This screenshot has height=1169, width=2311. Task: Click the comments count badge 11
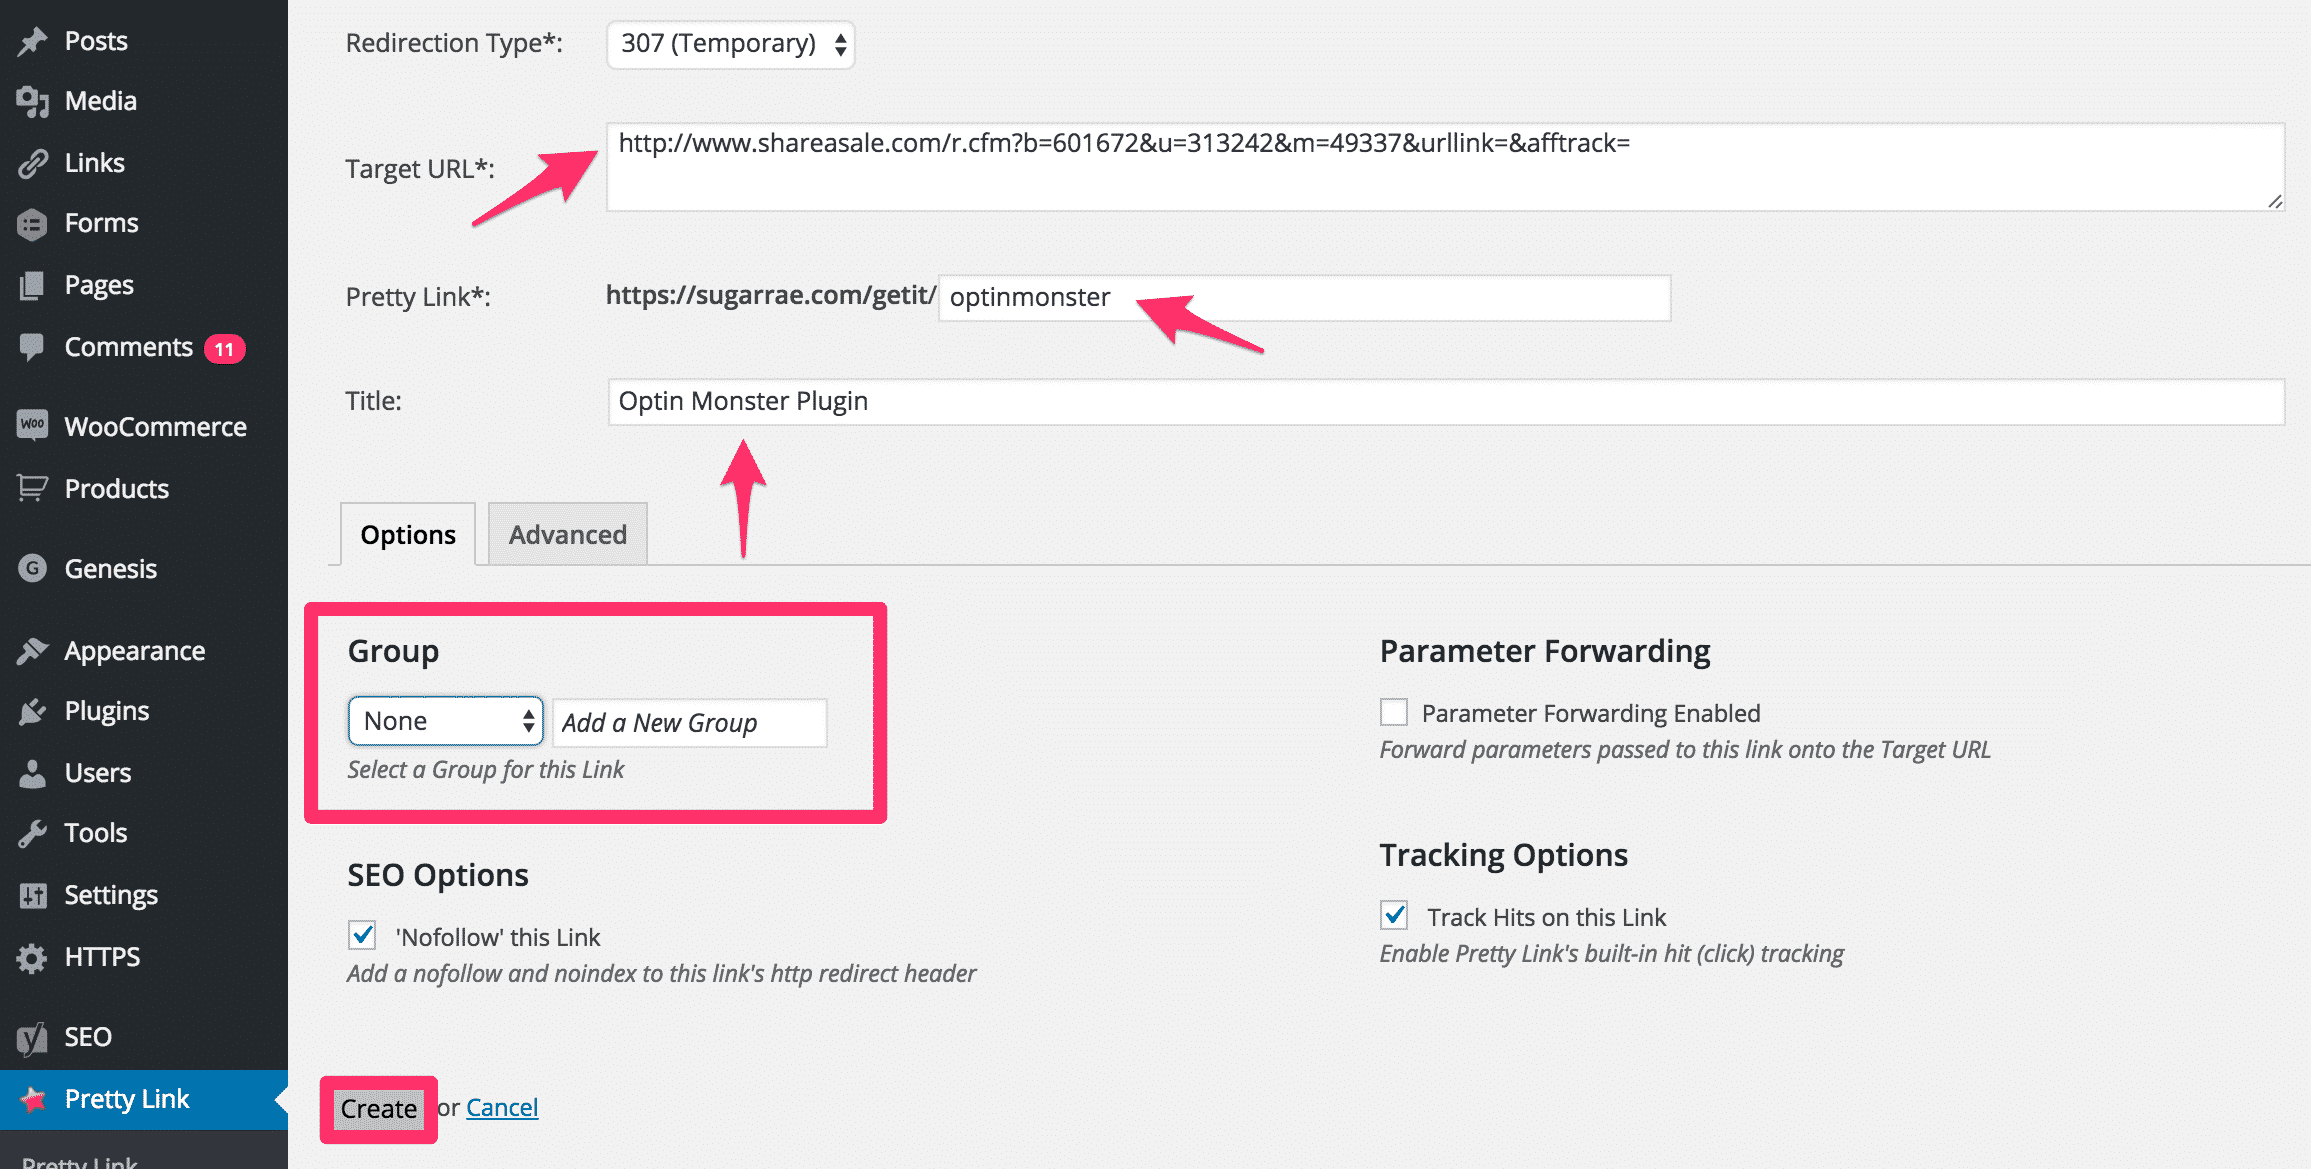pyautogui.click(x=224, y=349)
